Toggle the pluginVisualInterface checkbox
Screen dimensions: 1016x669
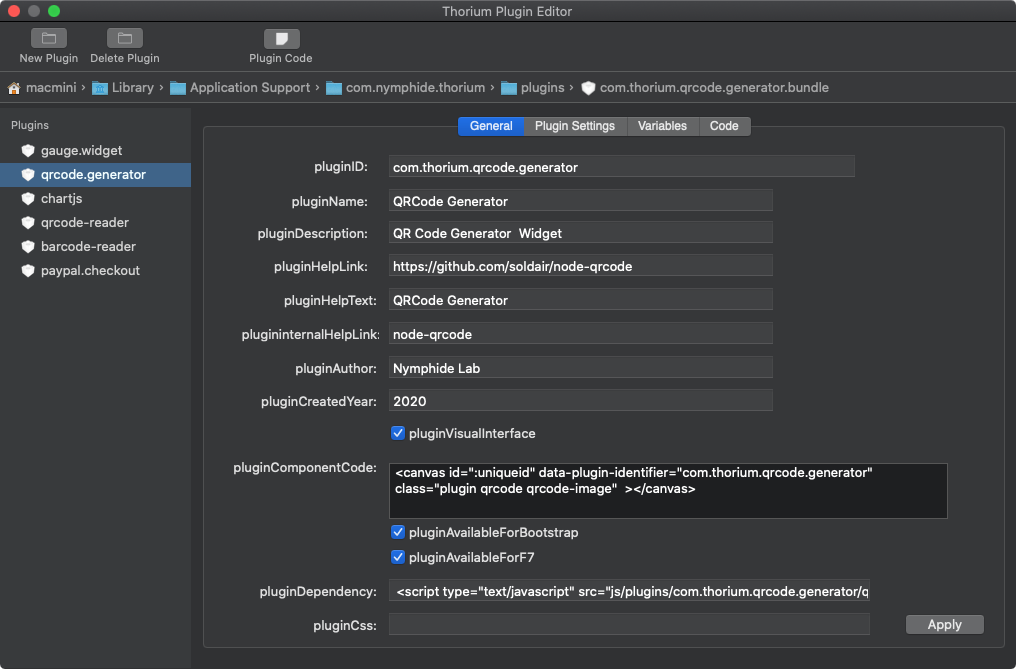click(x=398, y=433)
